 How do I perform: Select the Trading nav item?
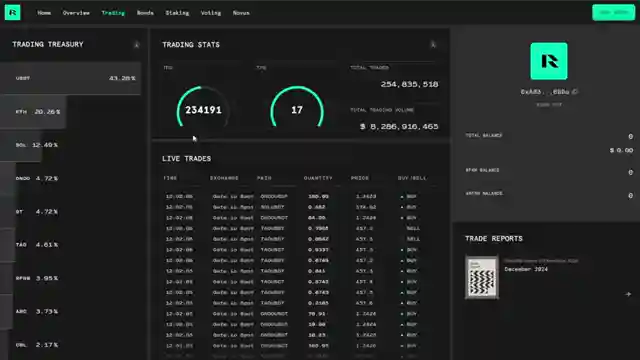(x=113, y=13)
